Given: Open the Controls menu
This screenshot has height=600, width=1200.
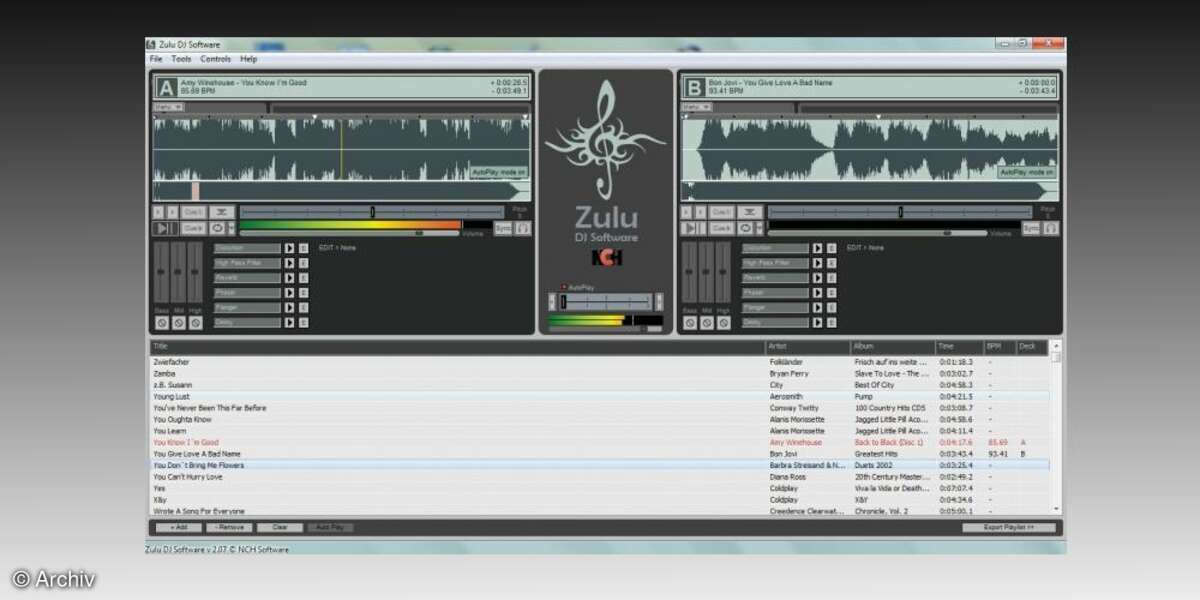Looking at the screenshot, I should tap(216, 58).
